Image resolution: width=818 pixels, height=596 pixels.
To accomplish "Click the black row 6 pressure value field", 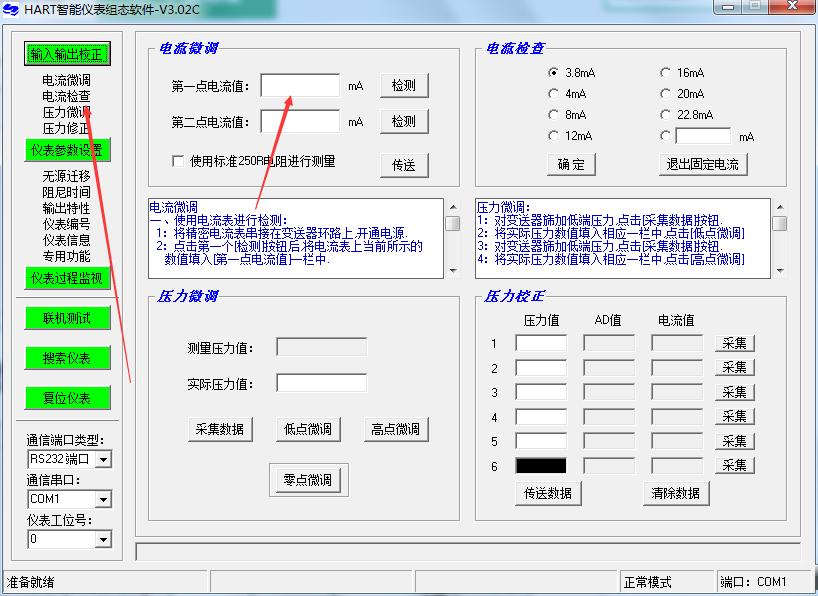I will (x=540, y=466).
